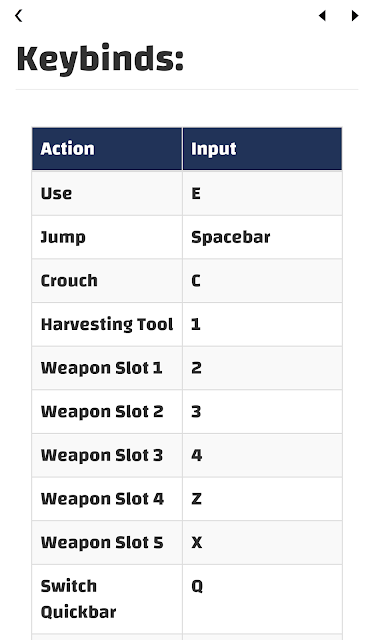Viewport: 374px width, 640px height.
Task: Go back with the left chevron icon
Action: click(x=18, y=16)
